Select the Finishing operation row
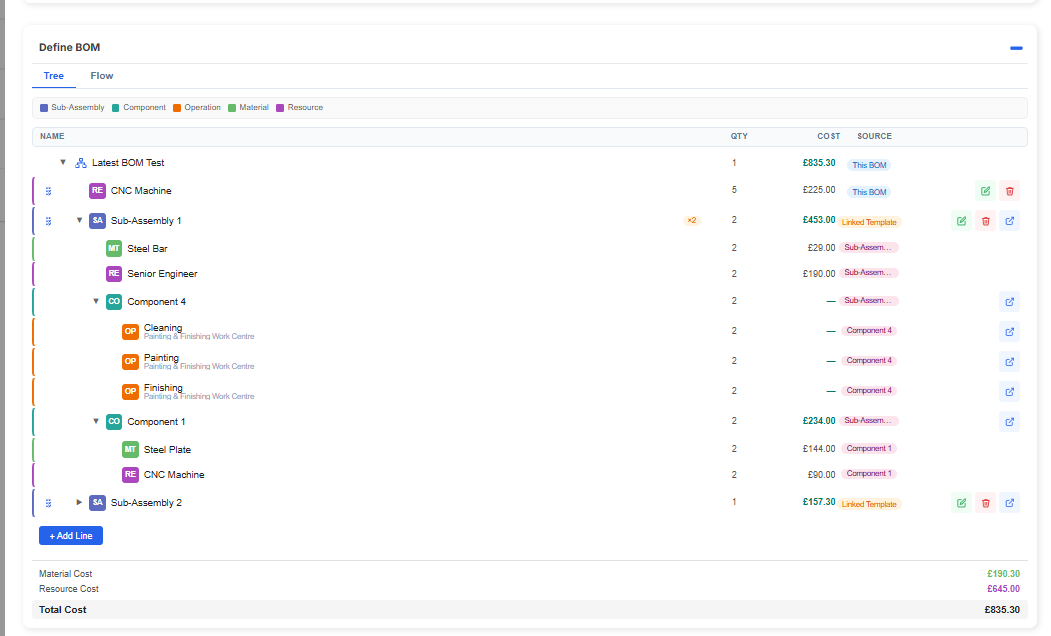The width and height of the screenshot is (1051, 636). tap(530, 391)
